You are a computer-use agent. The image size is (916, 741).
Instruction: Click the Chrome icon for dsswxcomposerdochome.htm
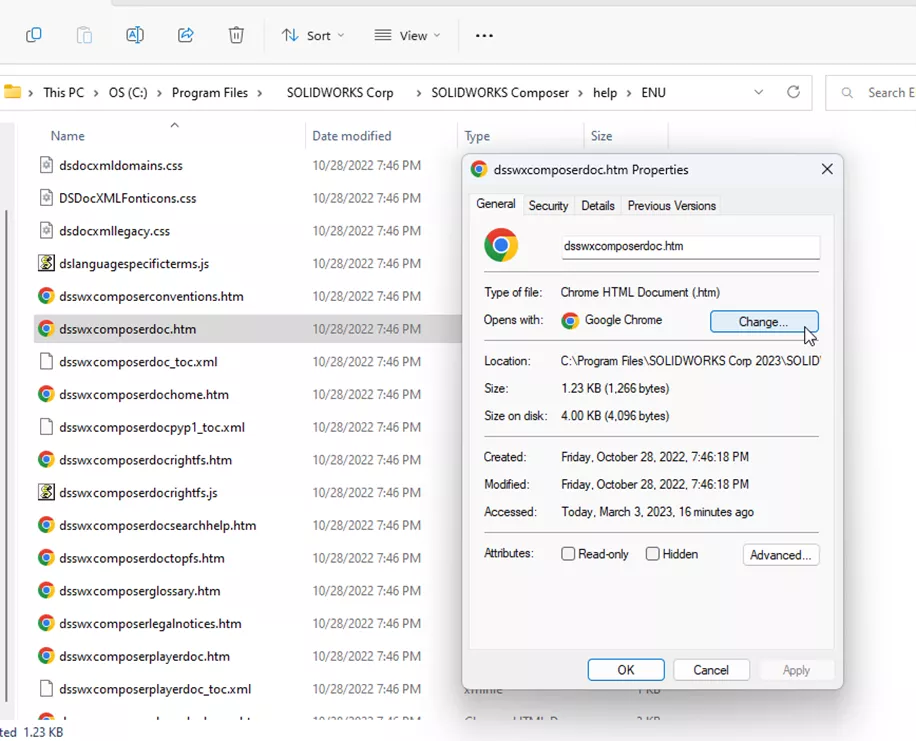44,394
